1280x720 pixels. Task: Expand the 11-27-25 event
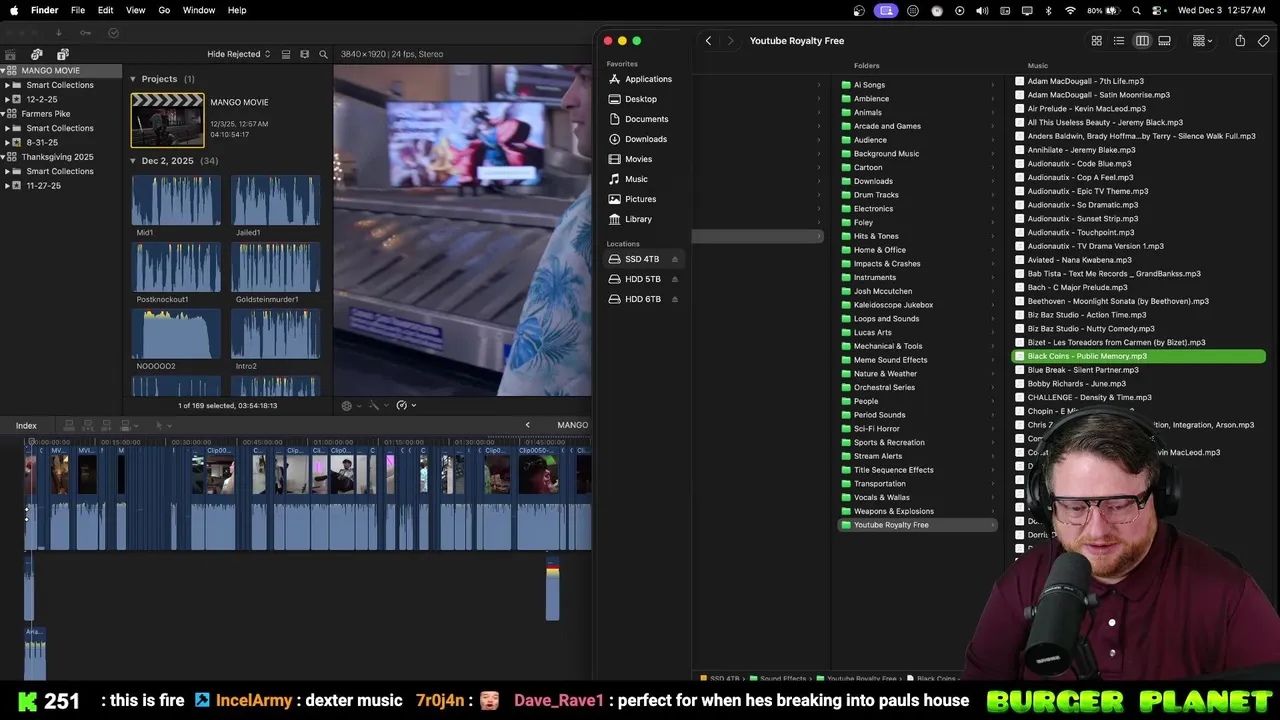click(x=7, y=186)
